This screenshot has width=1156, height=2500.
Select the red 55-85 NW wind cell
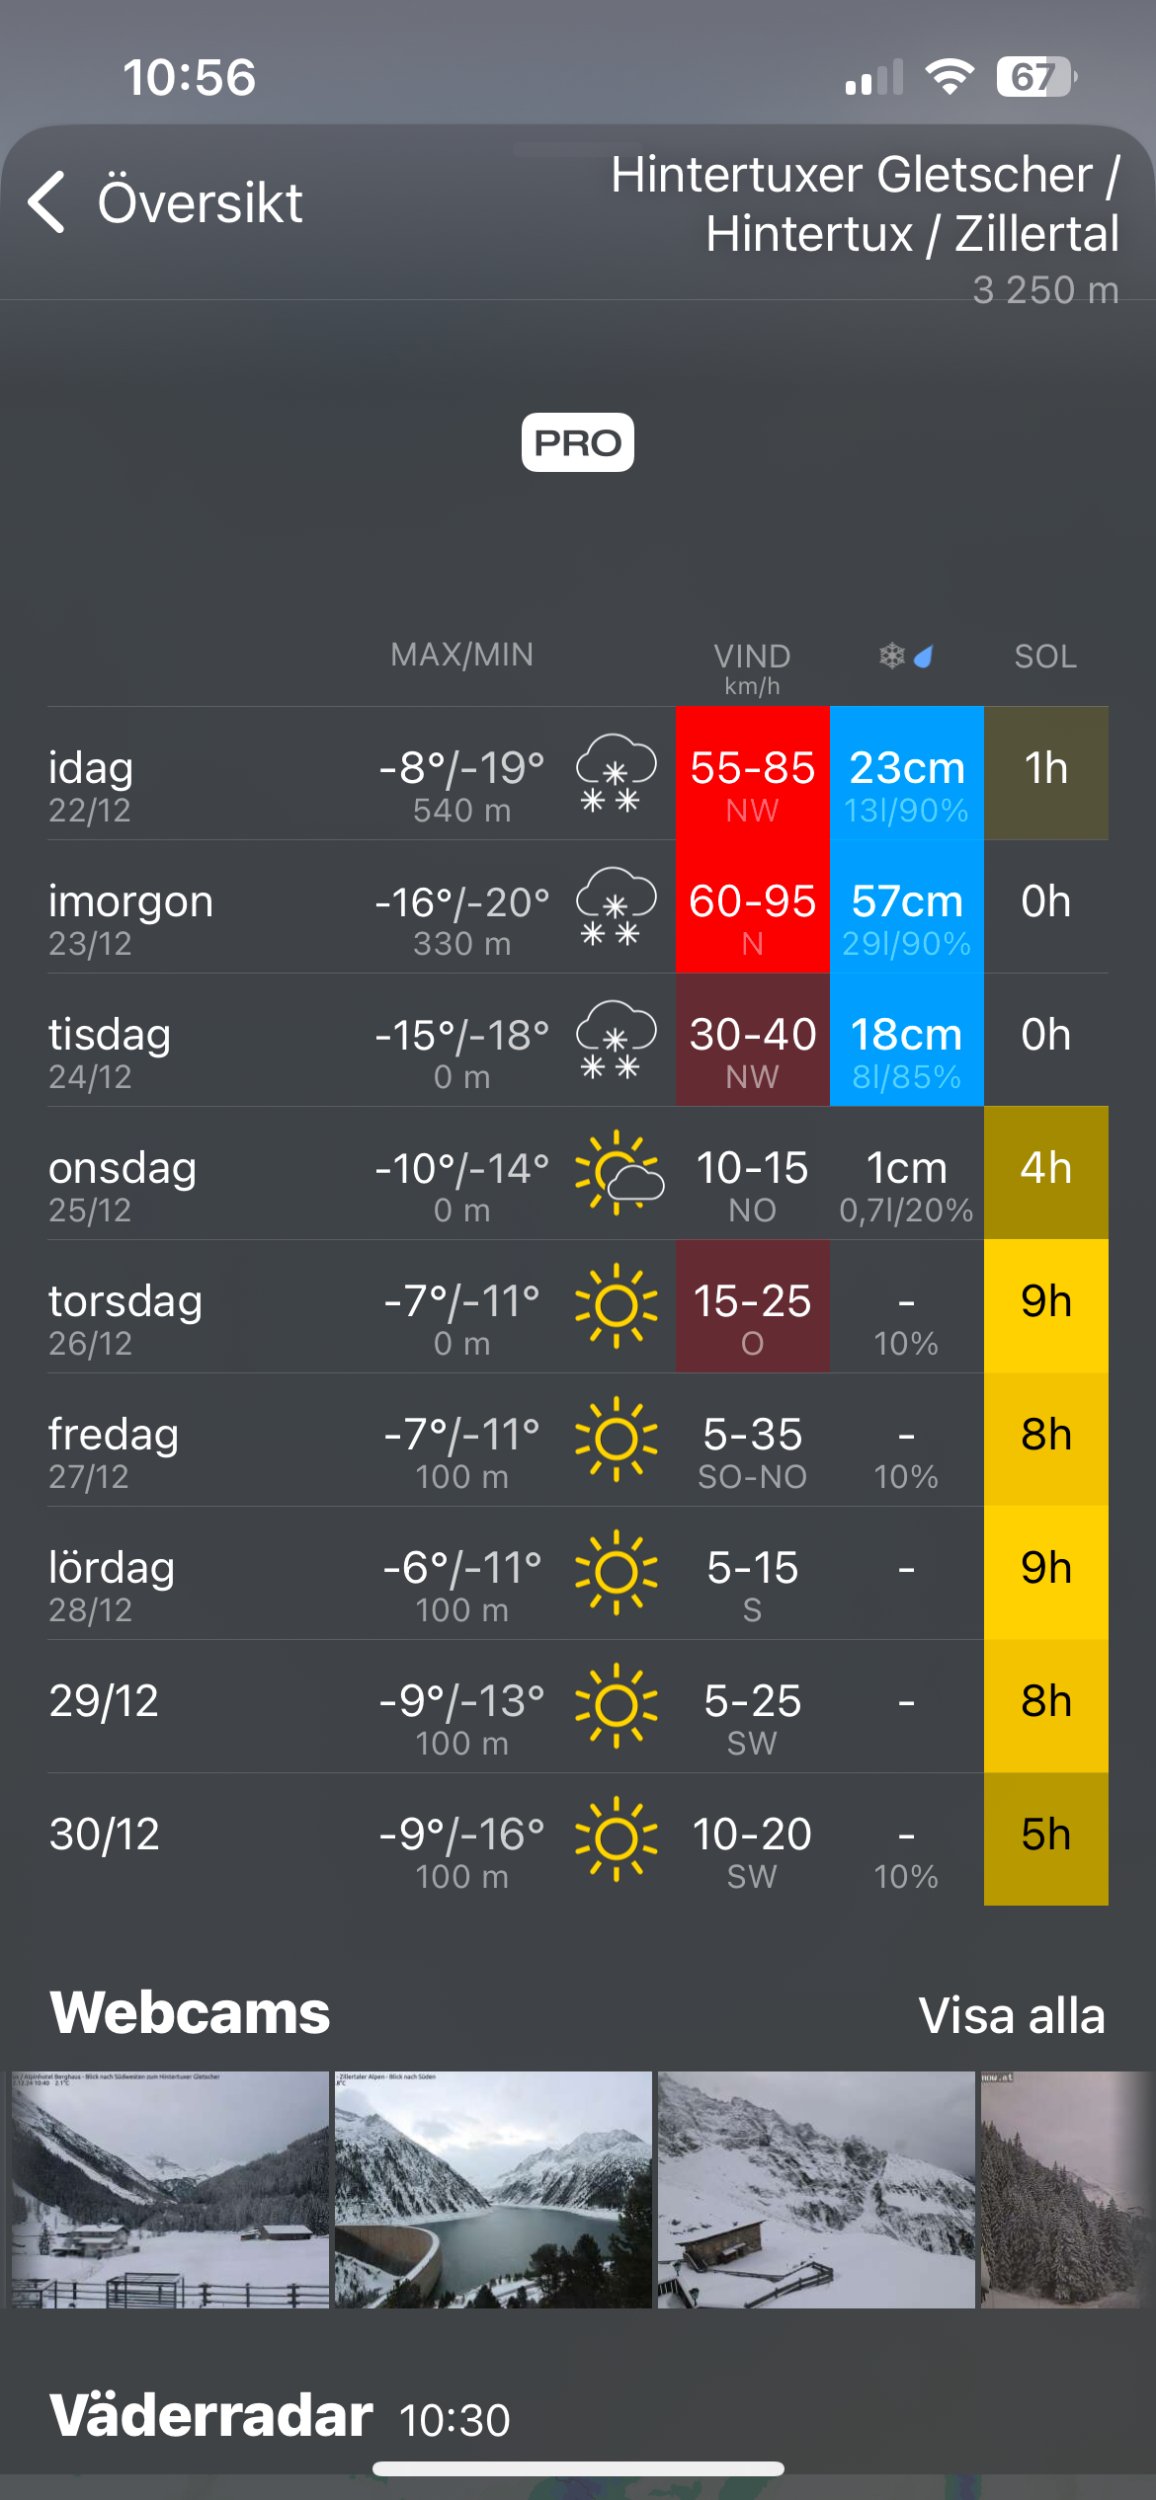(752, 773)
